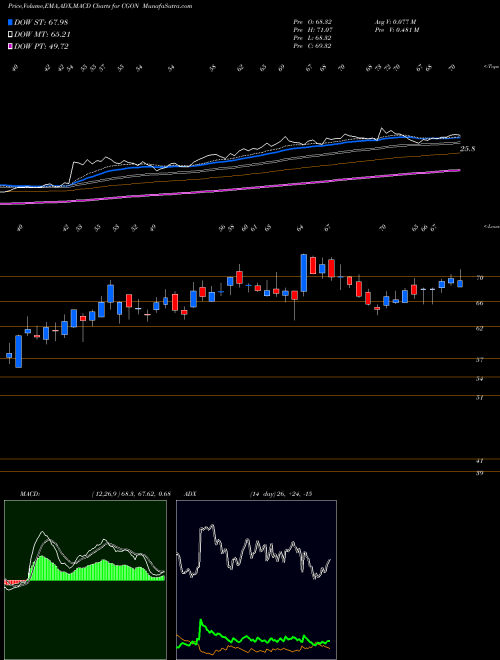Screen dimensions: 500x660
Task: Click the 41 price level label
Action: 479,460
